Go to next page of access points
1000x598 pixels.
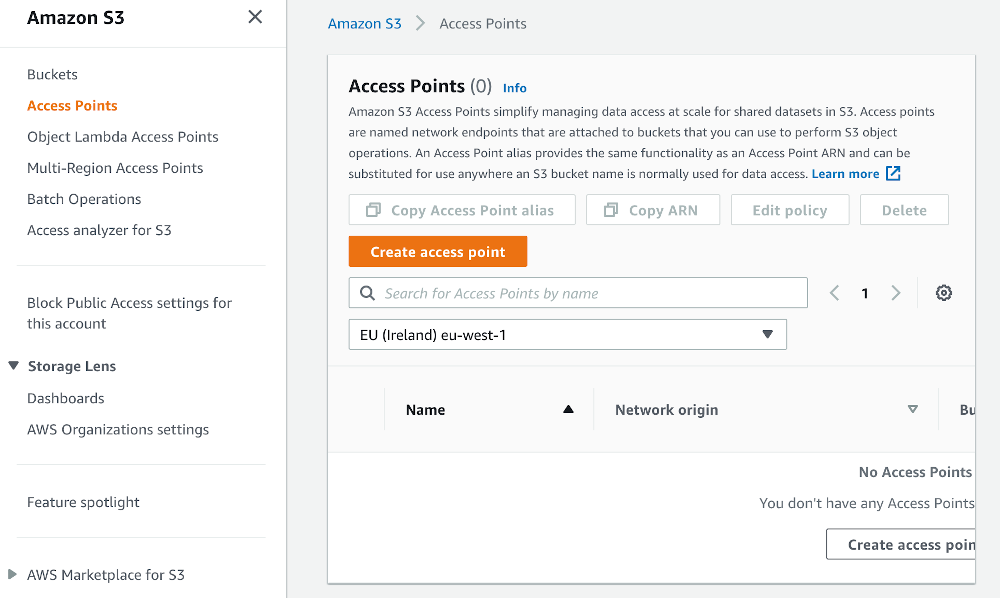pos(896,293)
